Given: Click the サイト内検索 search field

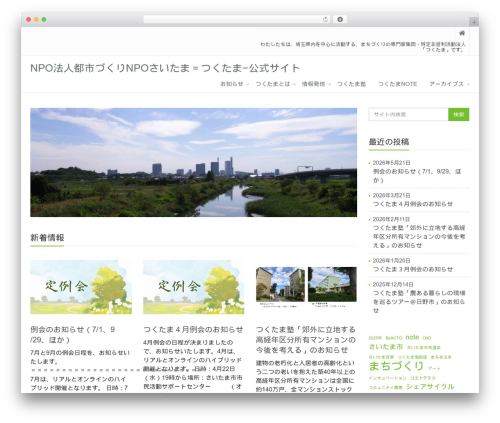Looking at the screenshot, I should pyautogui.click(x=408, y=114).
